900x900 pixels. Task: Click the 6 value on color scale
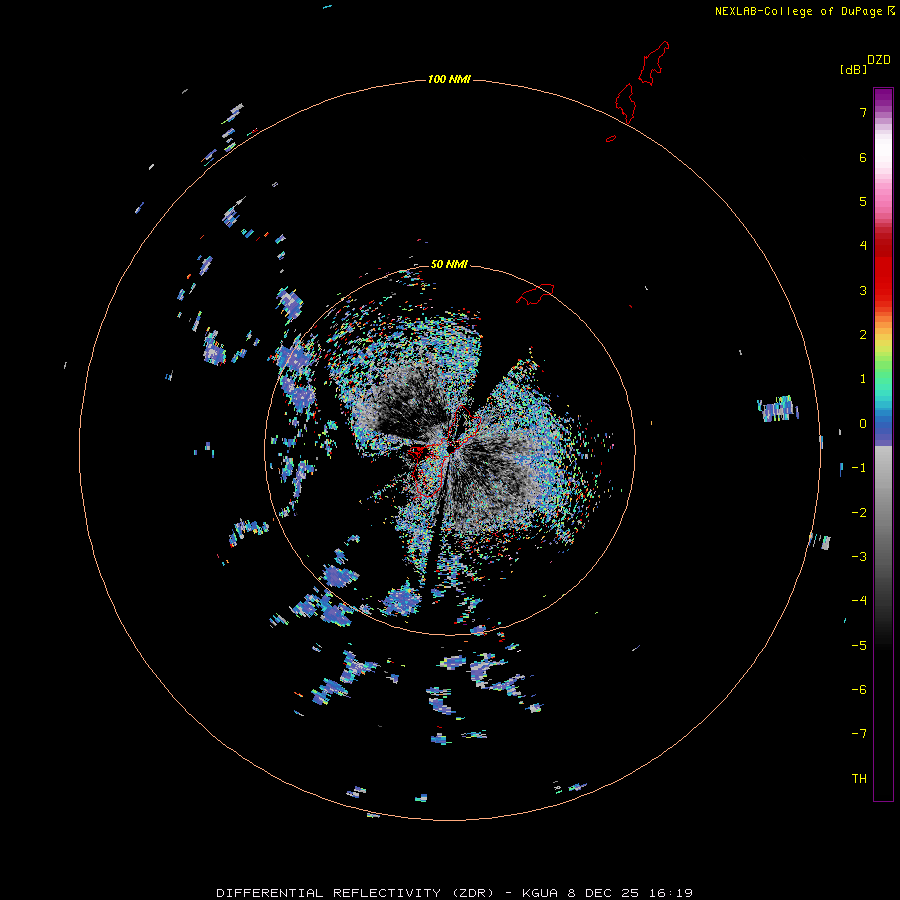pyautogui.click(x=863, y=157)
